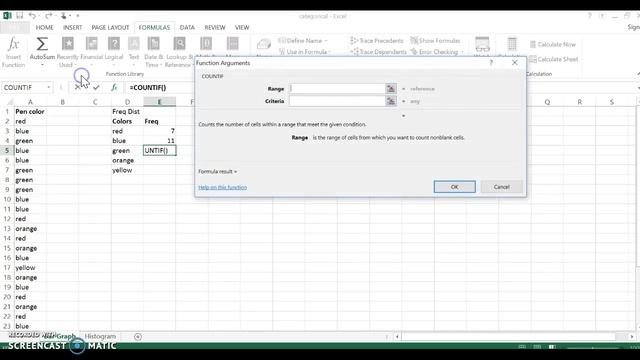Select the row 13 header

[7, 229]
